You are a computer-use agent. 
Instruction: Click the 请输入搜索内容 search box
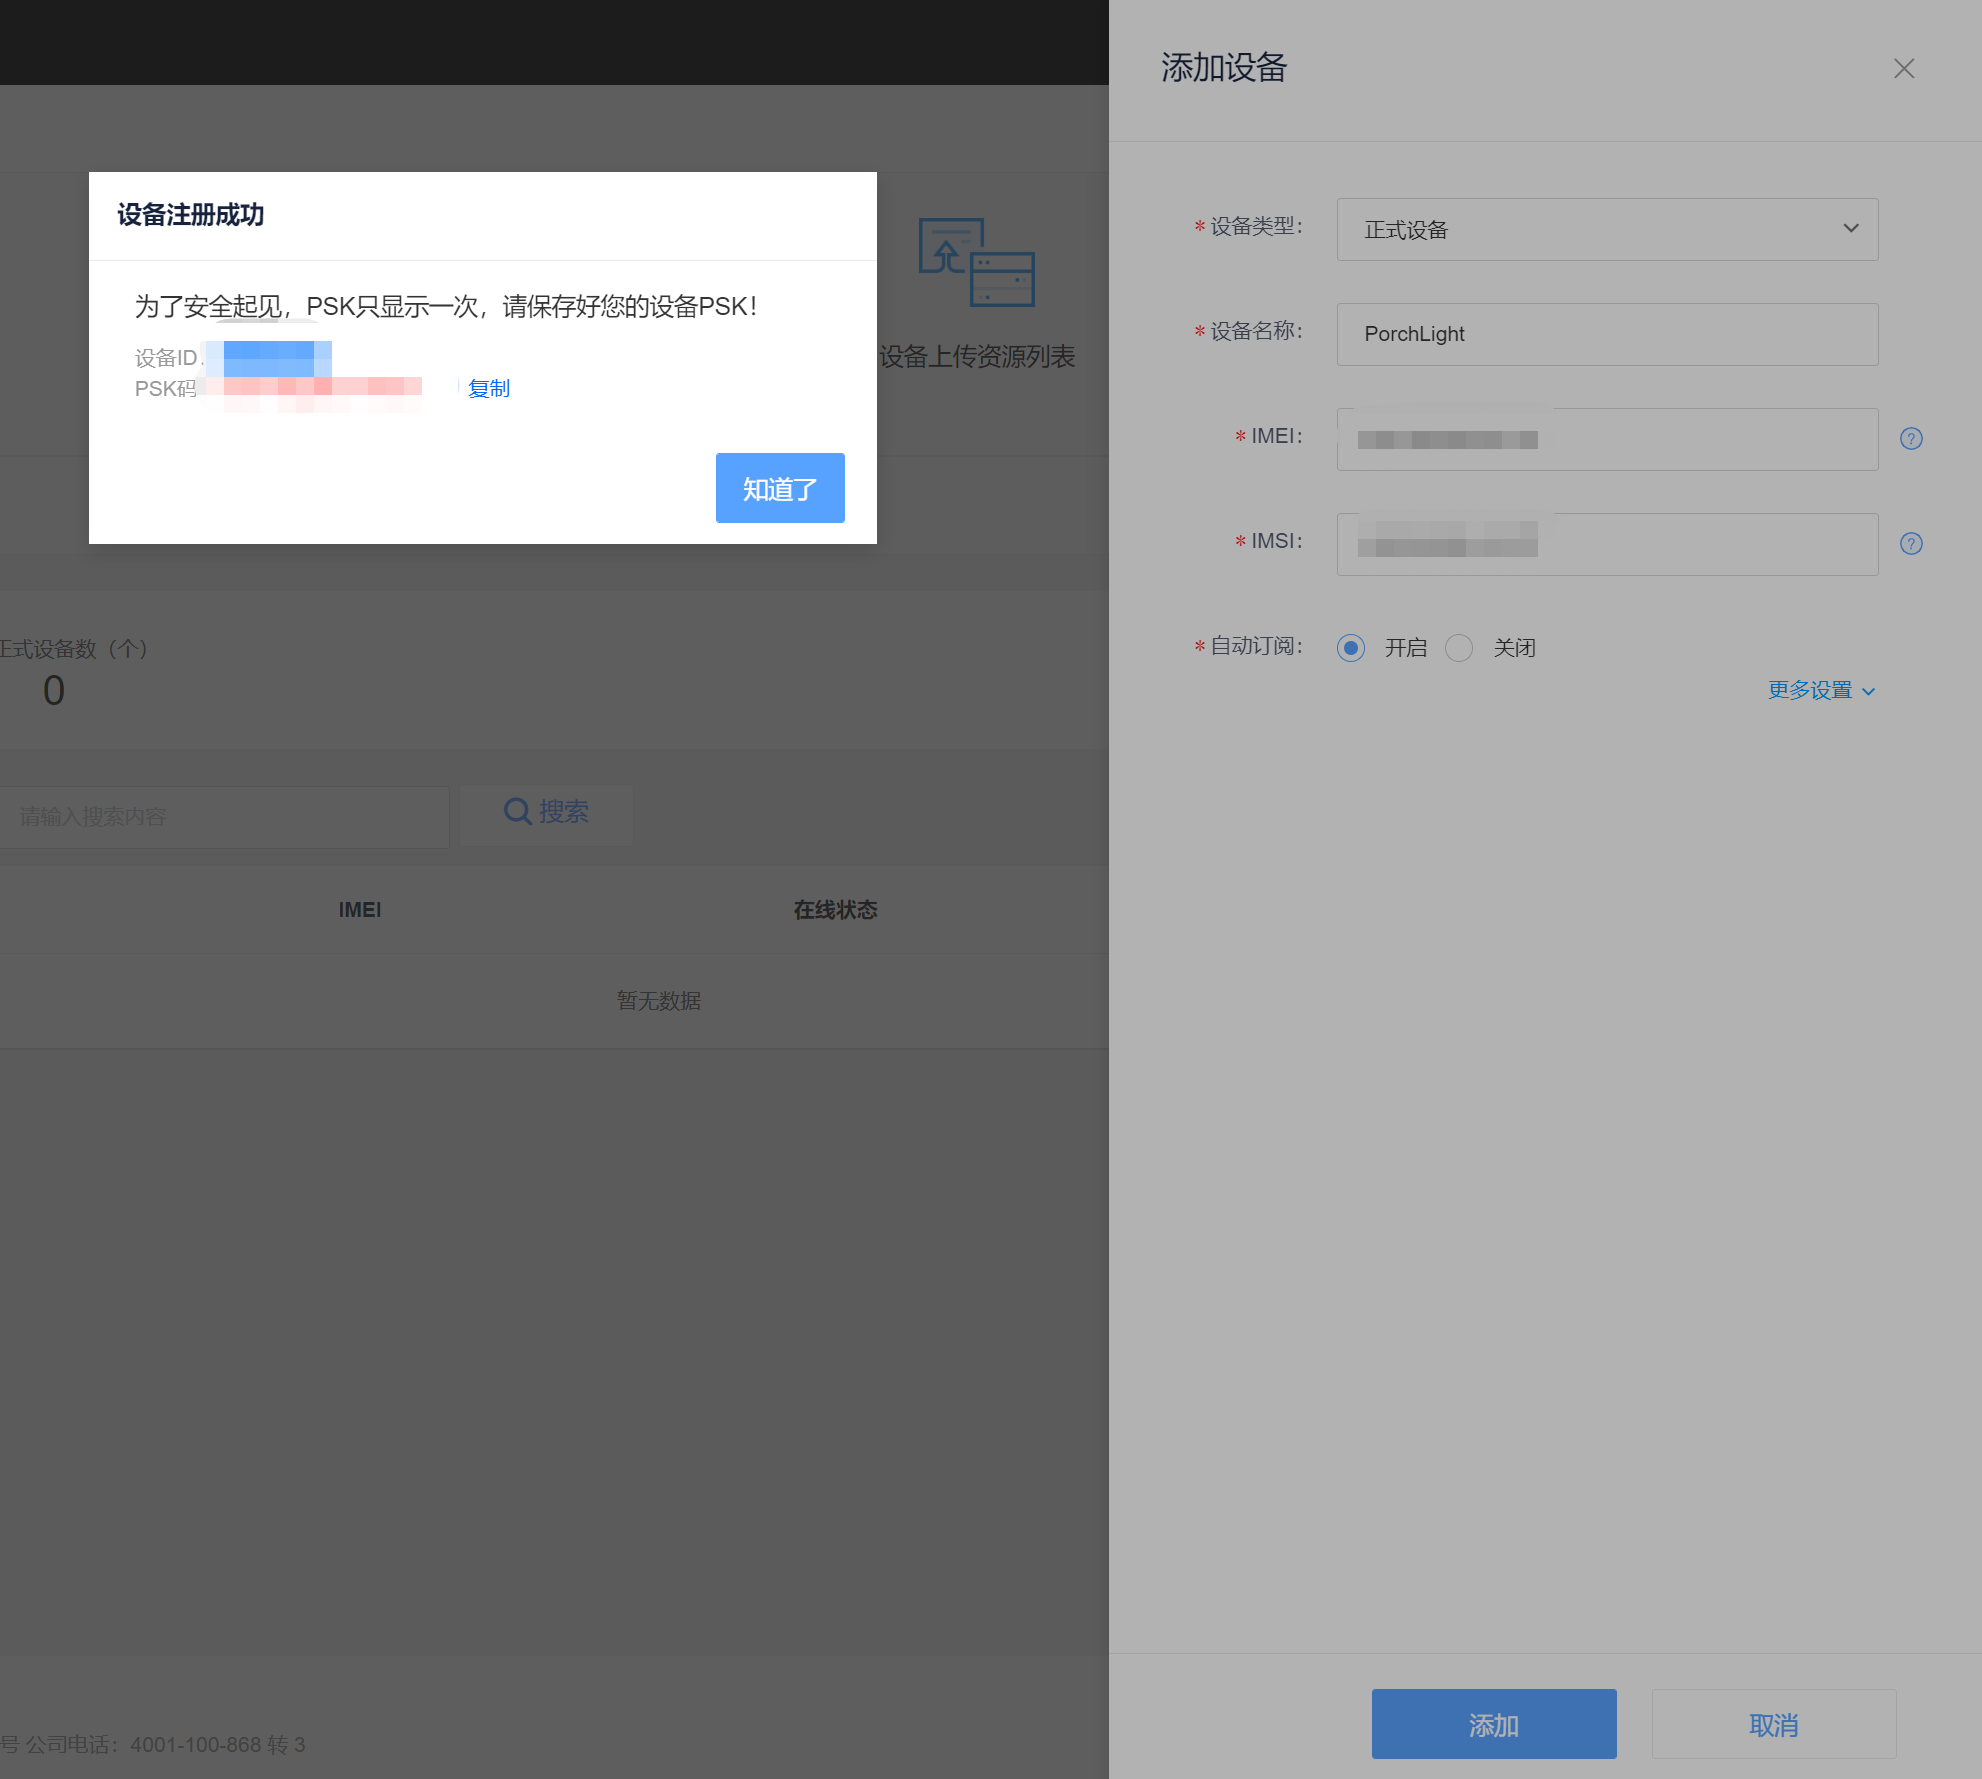(x=225, y=817)
